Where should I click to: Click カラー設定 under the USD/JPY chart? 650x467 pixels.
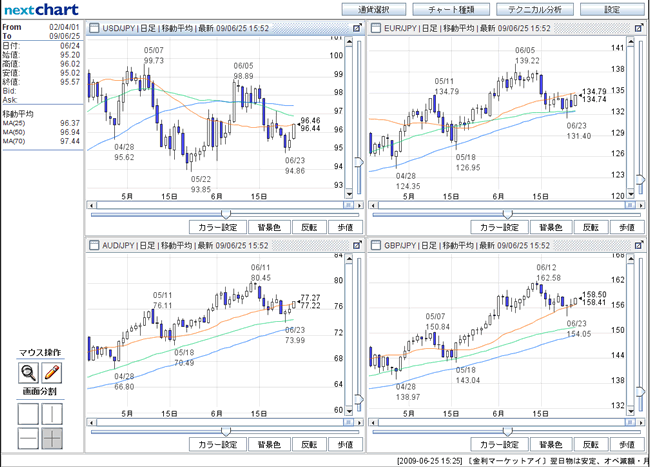(218, 227)
